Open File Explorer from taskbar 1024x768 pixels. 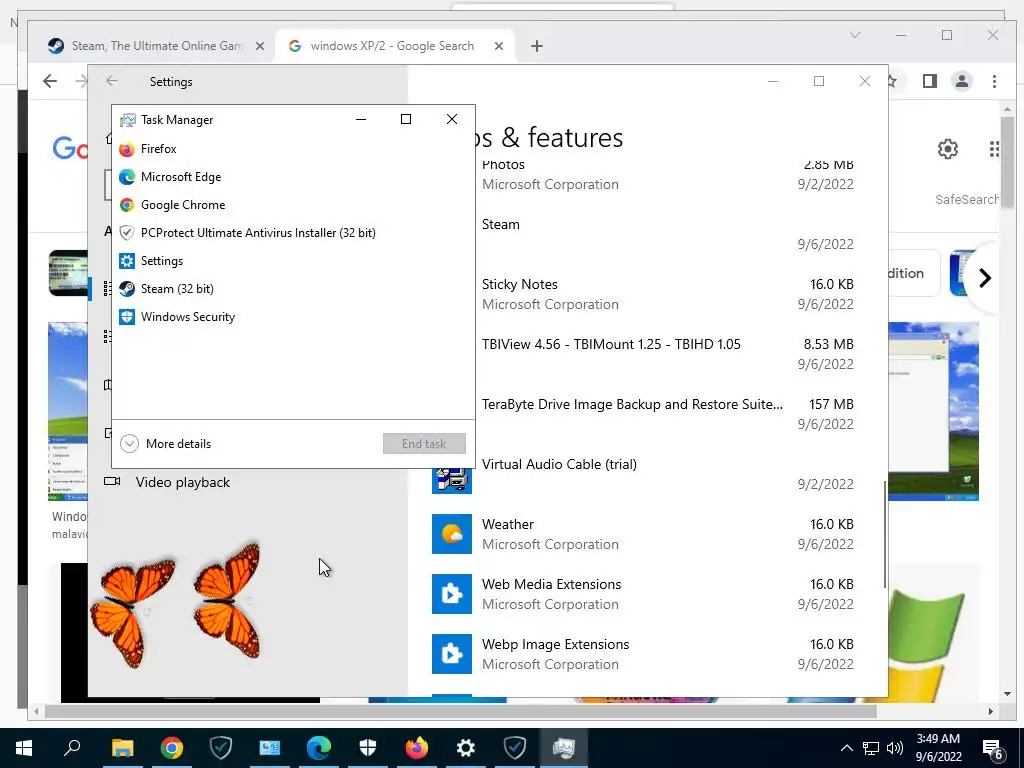tap(122, 748)
